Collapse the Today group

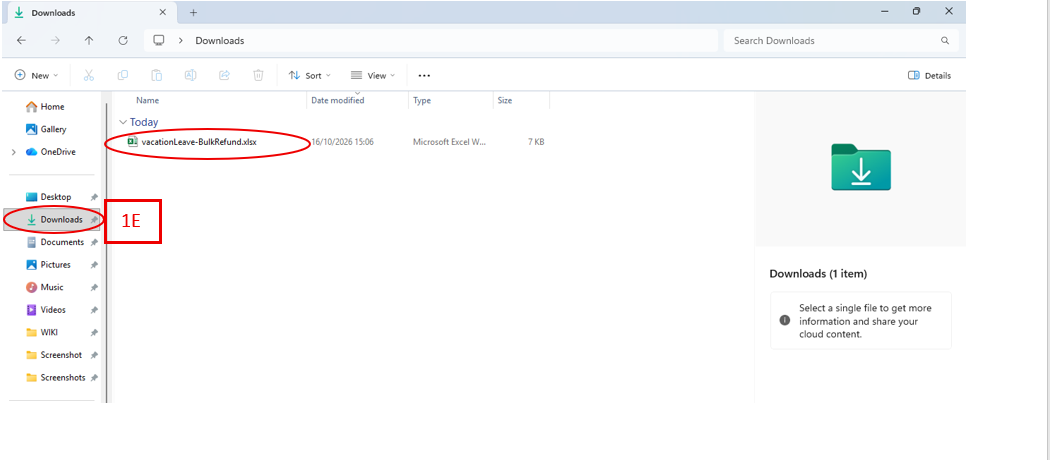123,123
